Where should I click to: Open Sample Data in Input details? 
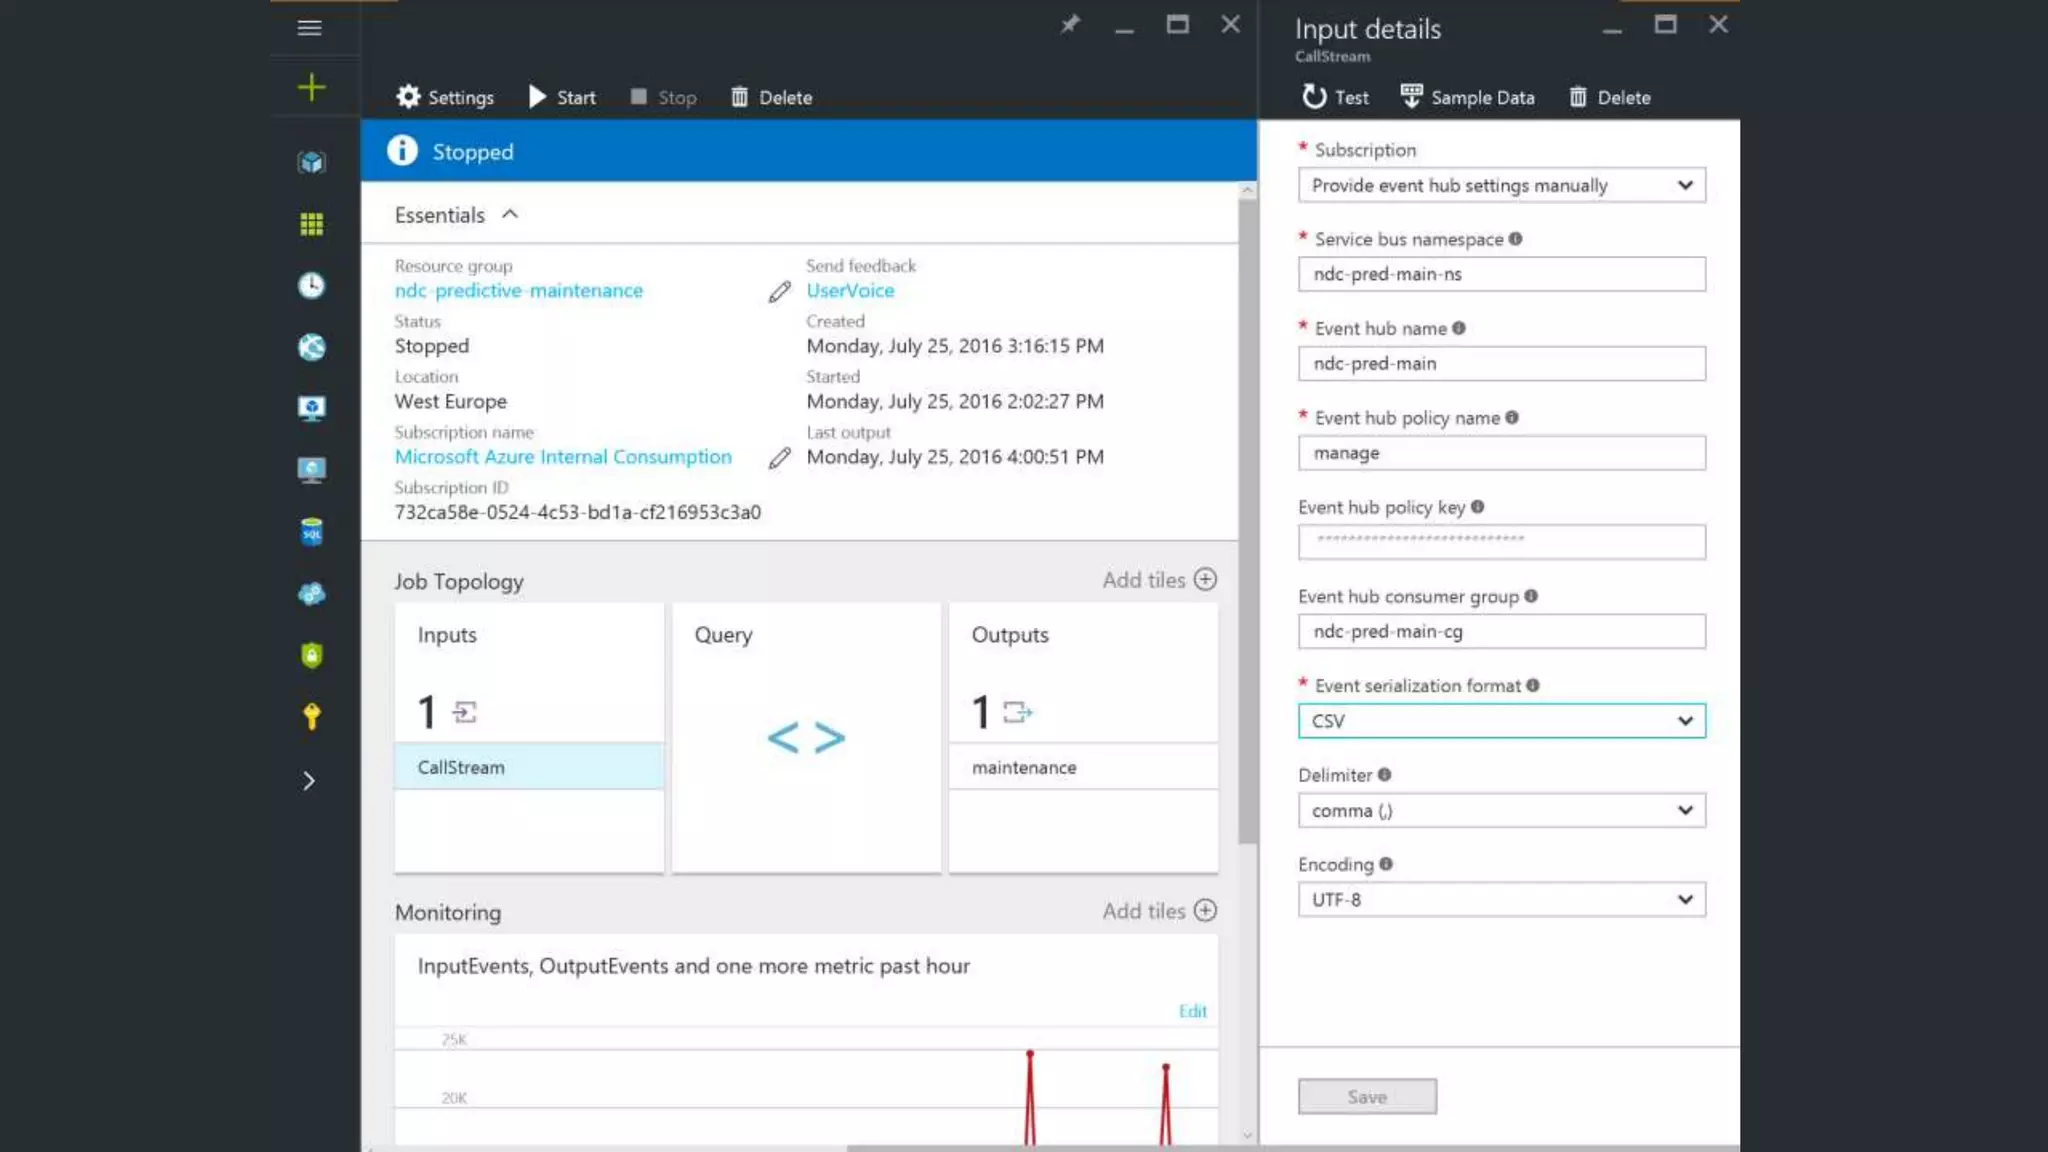[x=1467, y=97]
